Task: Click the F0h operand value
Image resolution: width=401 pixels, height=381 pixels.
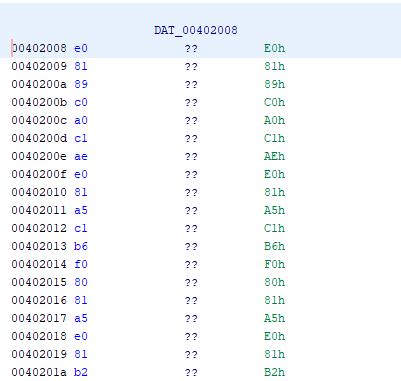Action: [x=274, y=264]
